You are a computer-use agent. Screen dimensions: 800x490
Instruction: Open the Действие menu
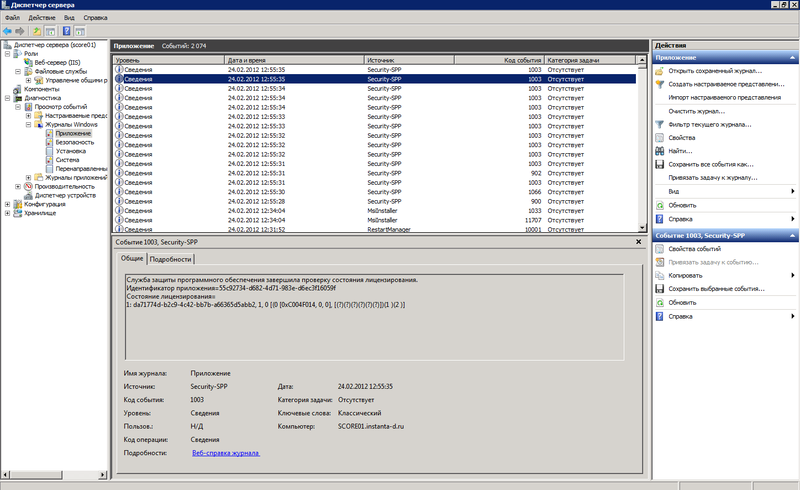pyautogui.click(x=41, y=17)
